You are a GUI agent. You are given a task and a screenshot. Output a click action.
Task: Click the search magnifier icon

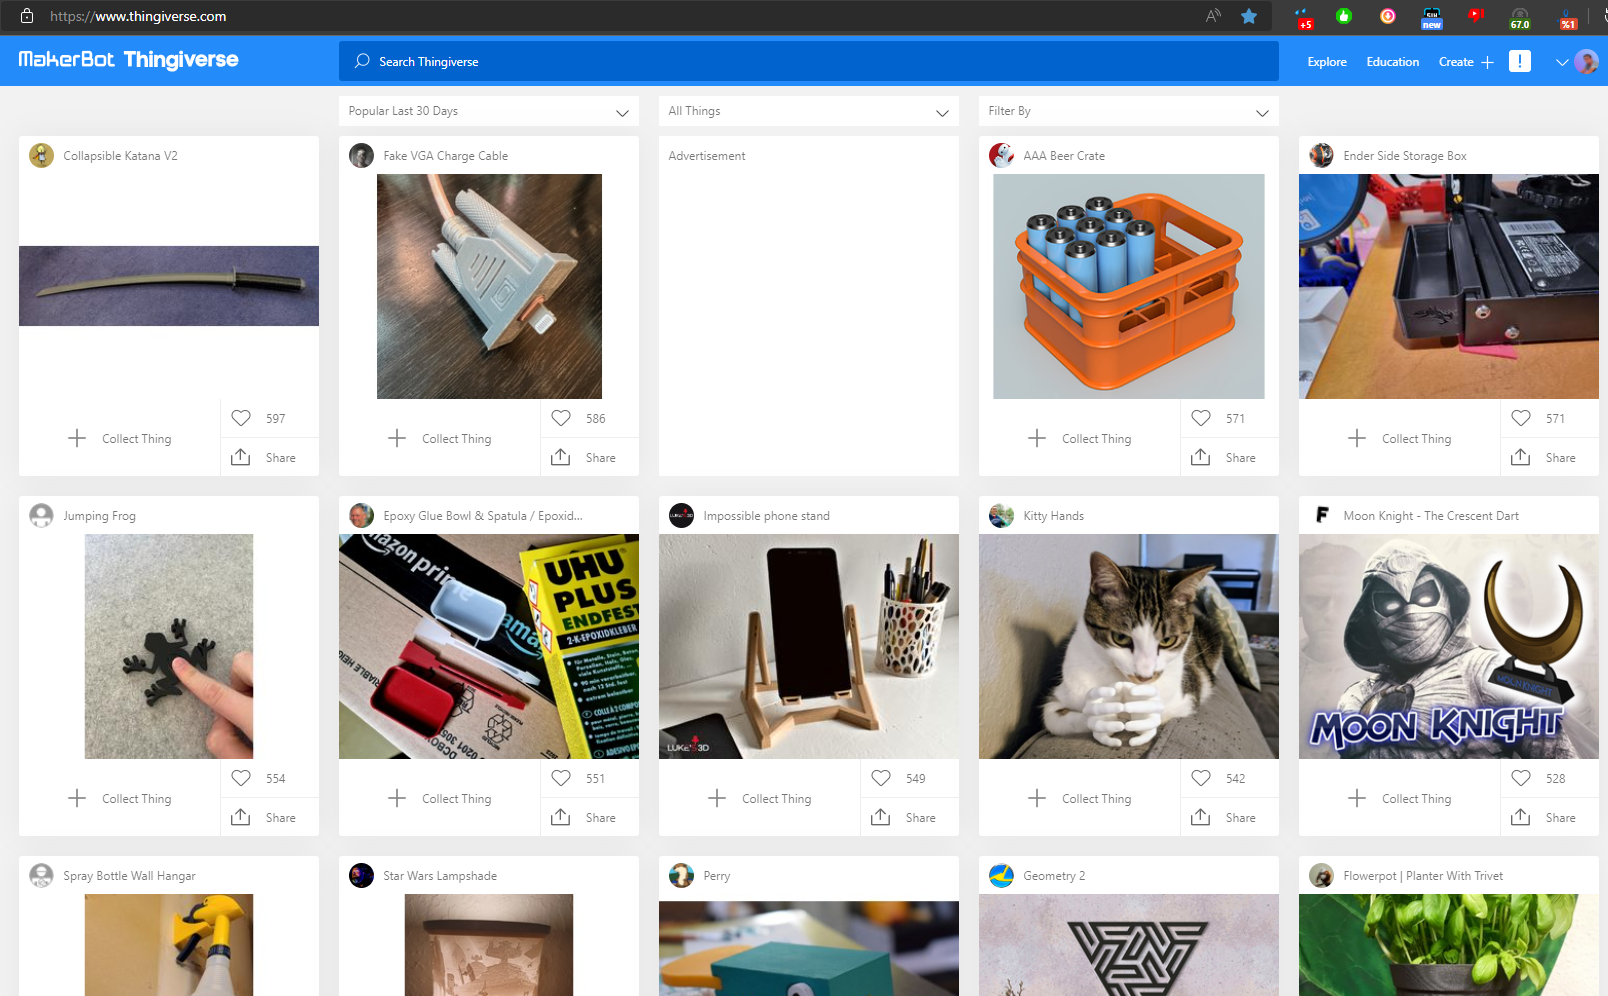tap(362, 61)
